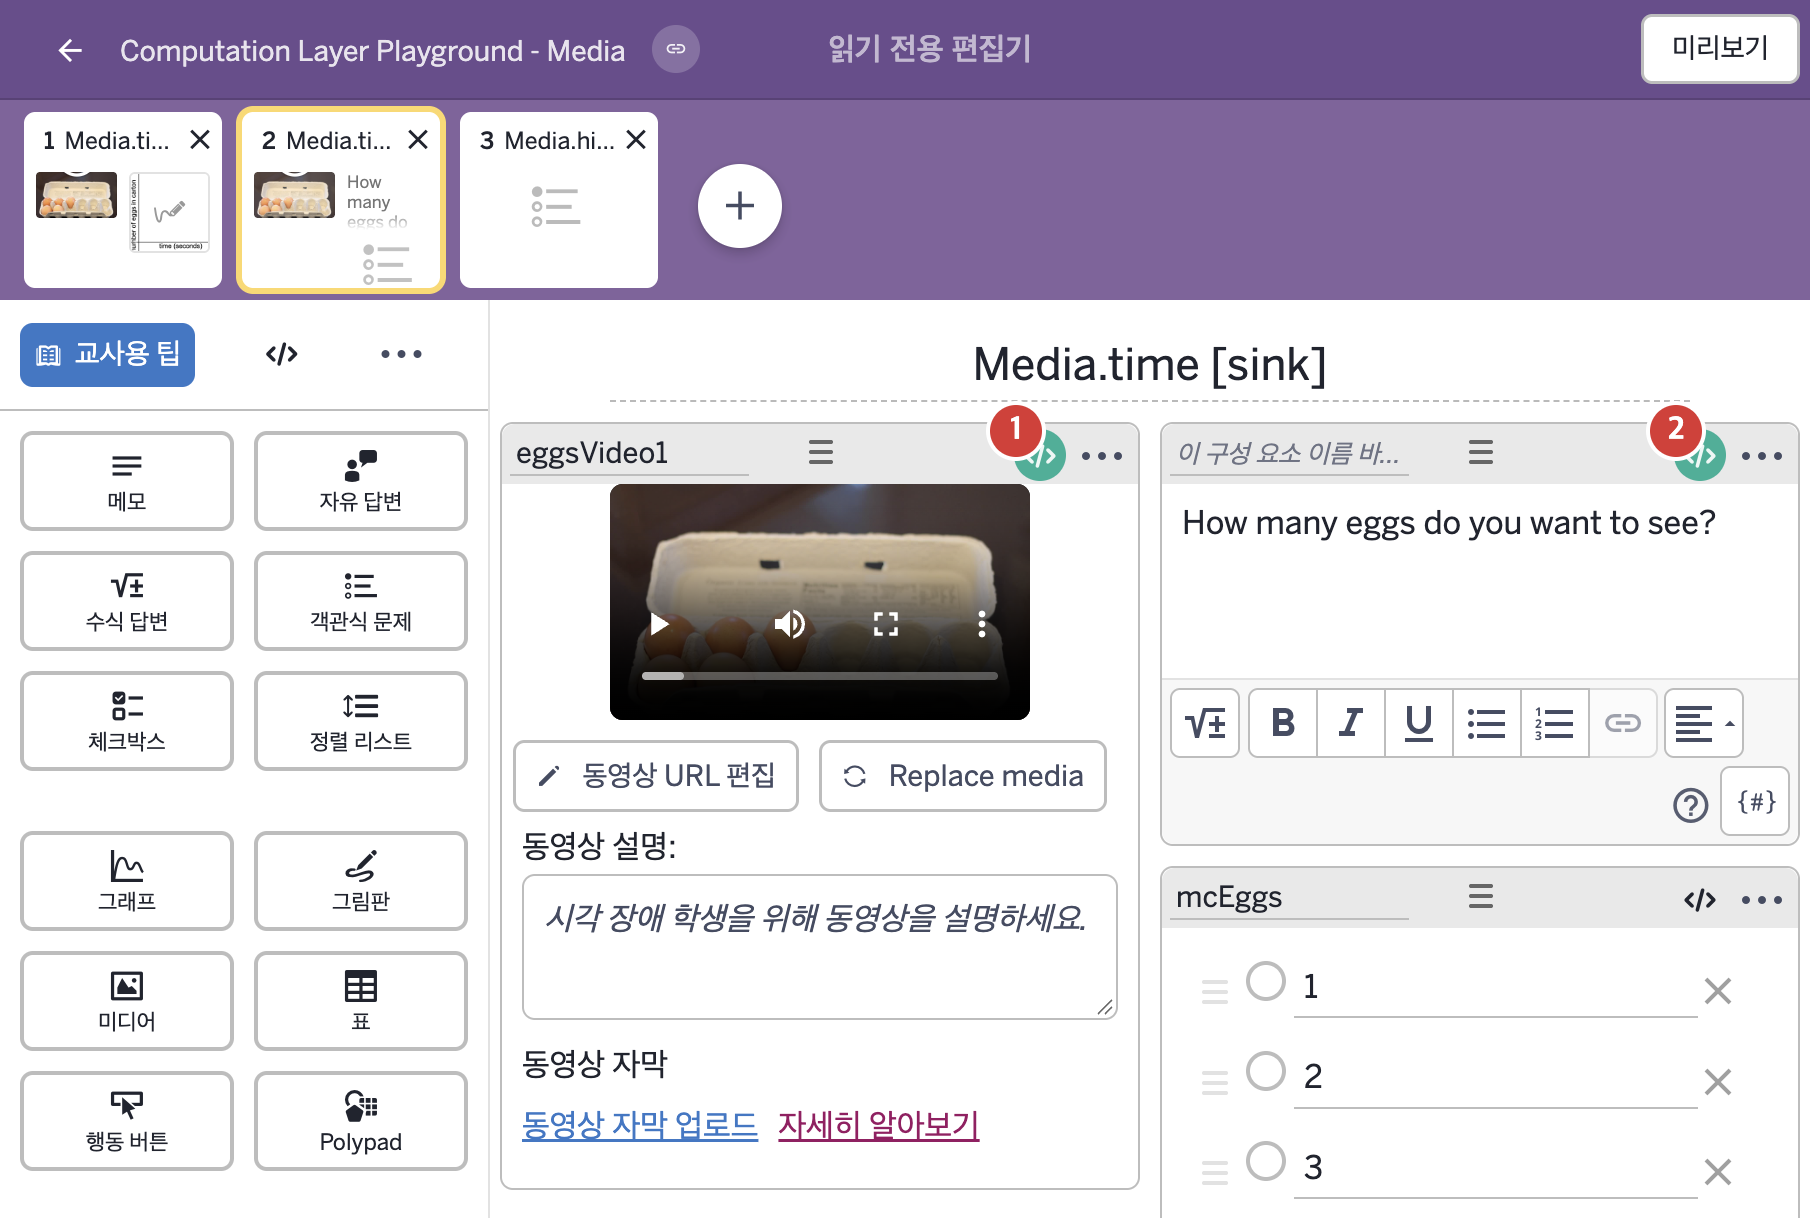Mute the video with the speaker icon
This screenshot has width=1810, height=1218.
(789, 624)
